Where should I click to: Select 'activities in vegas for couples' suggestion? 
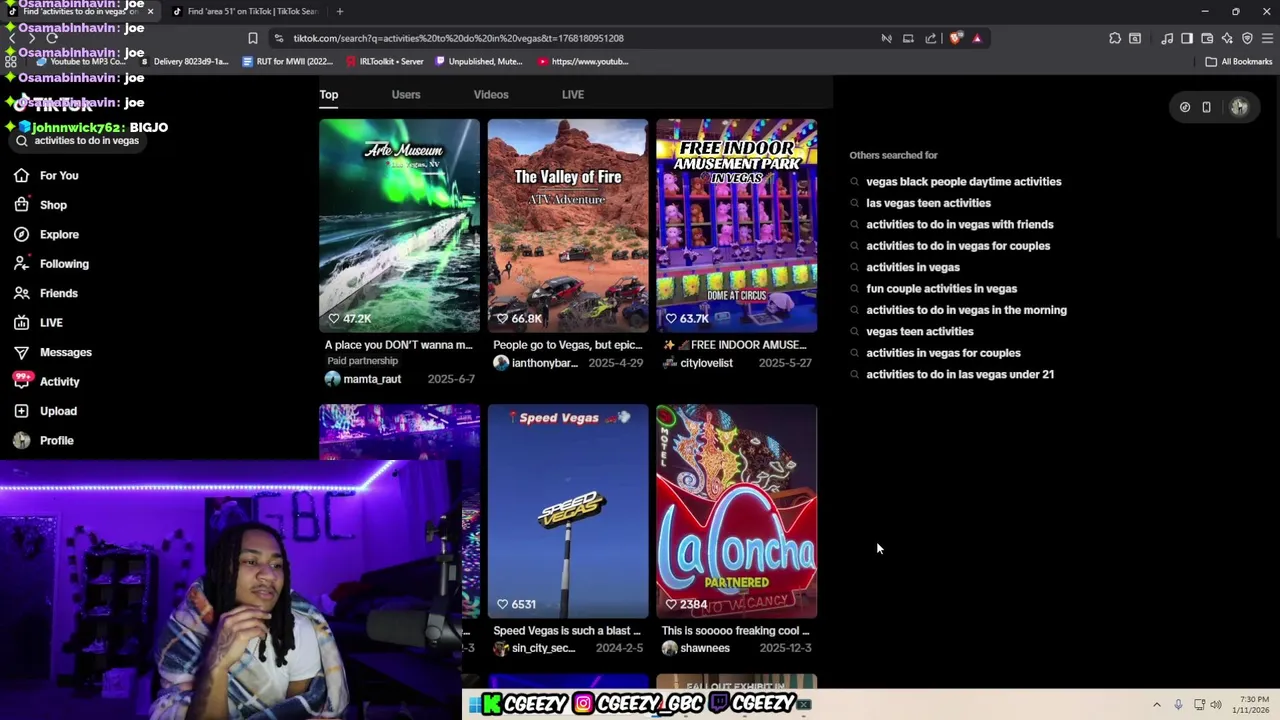pyautogui.click(x=943, y=353)
